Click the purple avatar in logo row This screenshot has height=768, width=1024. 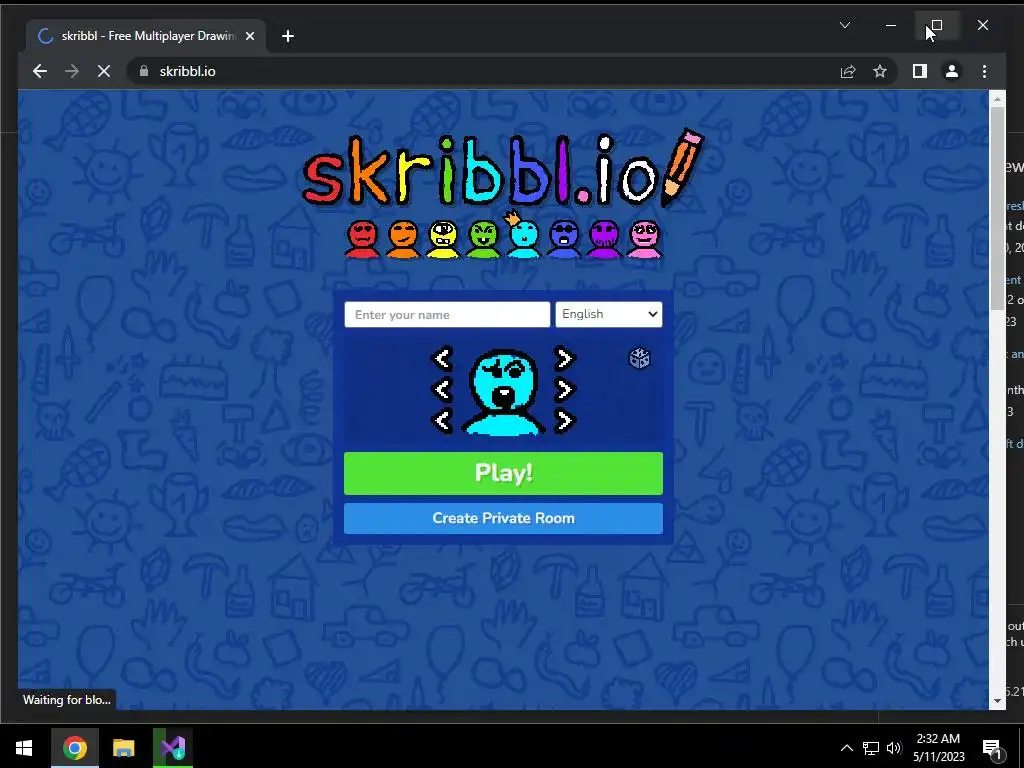coord(604,238)
